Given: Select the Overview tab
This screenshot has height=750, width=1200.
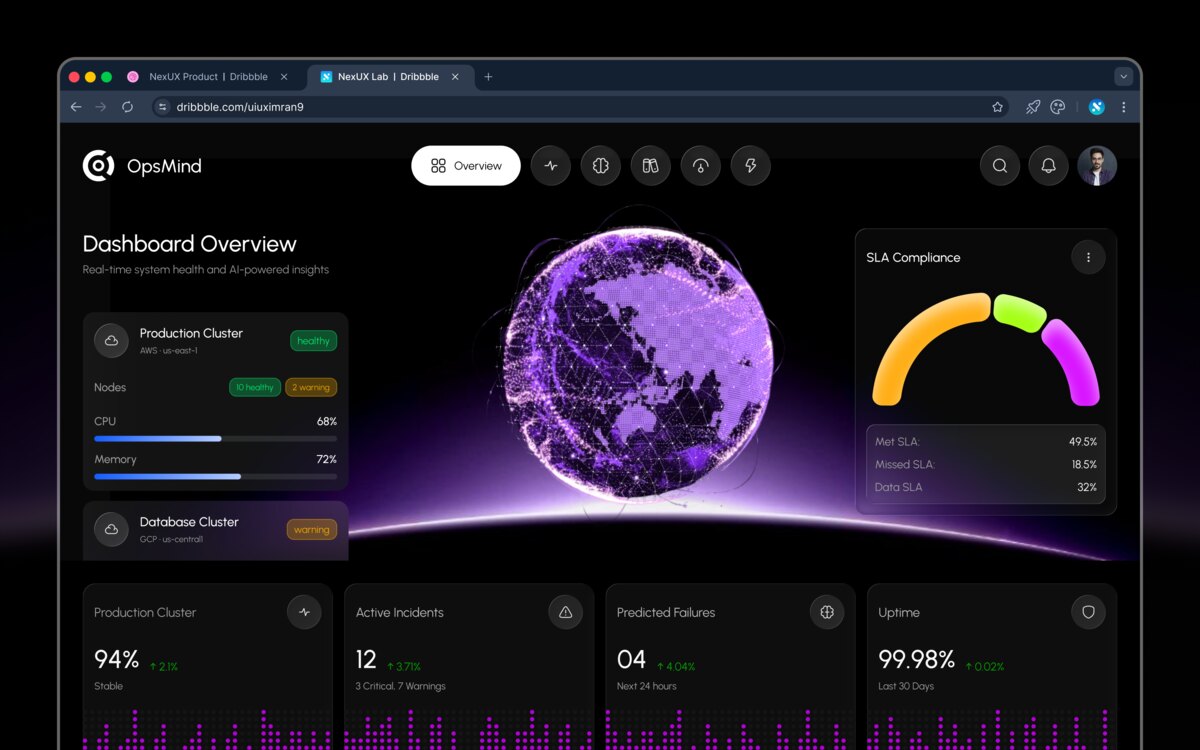Looking at the screenshot, I should click(x=466, y=166).
